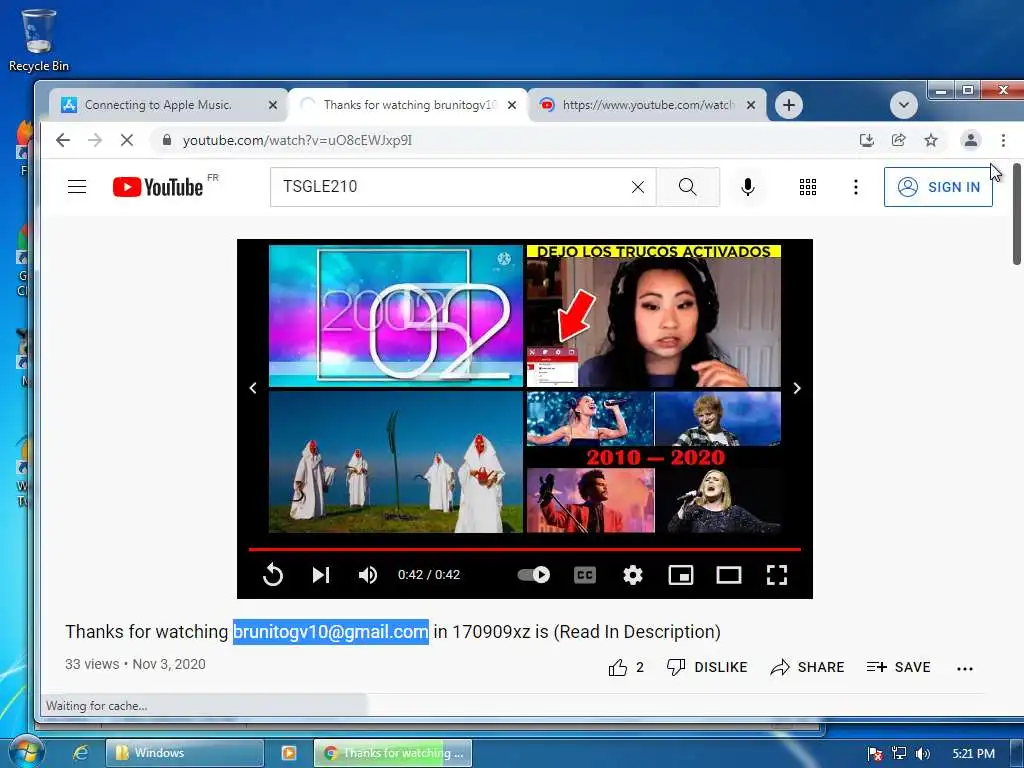Screen dimensions: 1024x768
Task: Like the video with thumbs up
Action: (x=626, y=667)
